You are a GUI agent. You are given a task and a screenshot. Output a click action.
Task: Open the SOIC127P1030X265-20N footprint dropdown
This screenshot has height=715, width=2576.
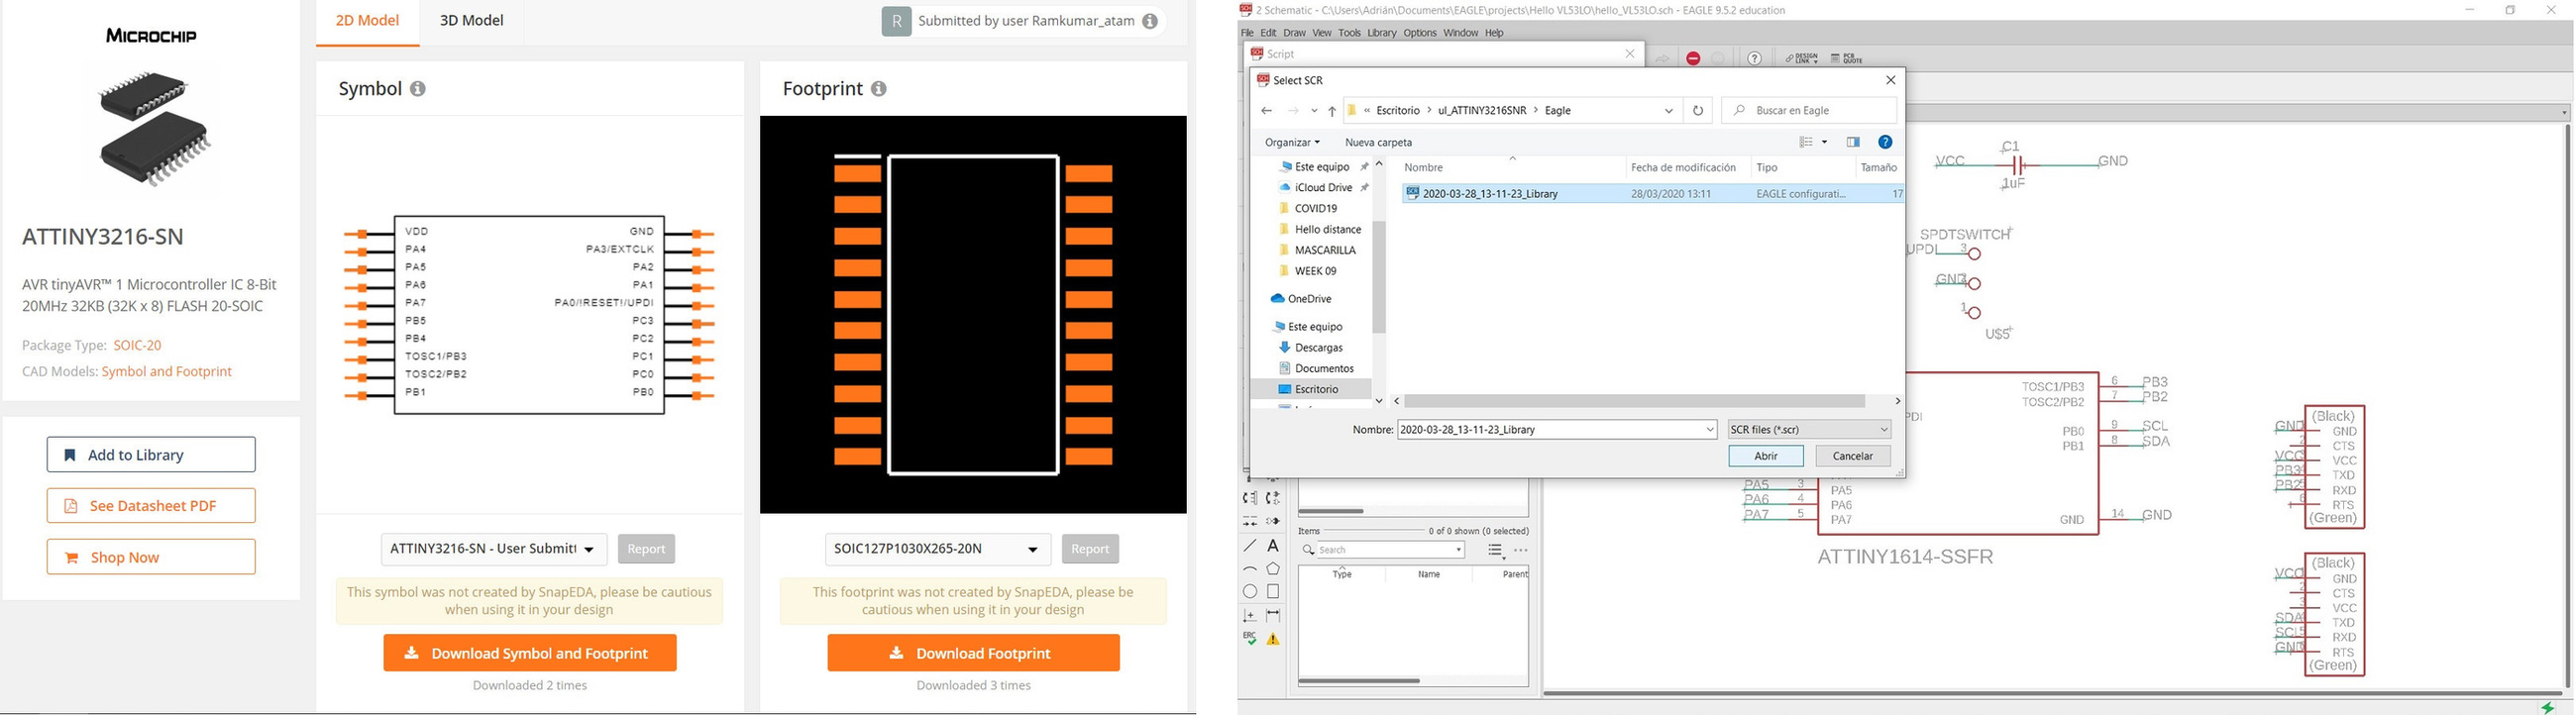coord(938,549)
